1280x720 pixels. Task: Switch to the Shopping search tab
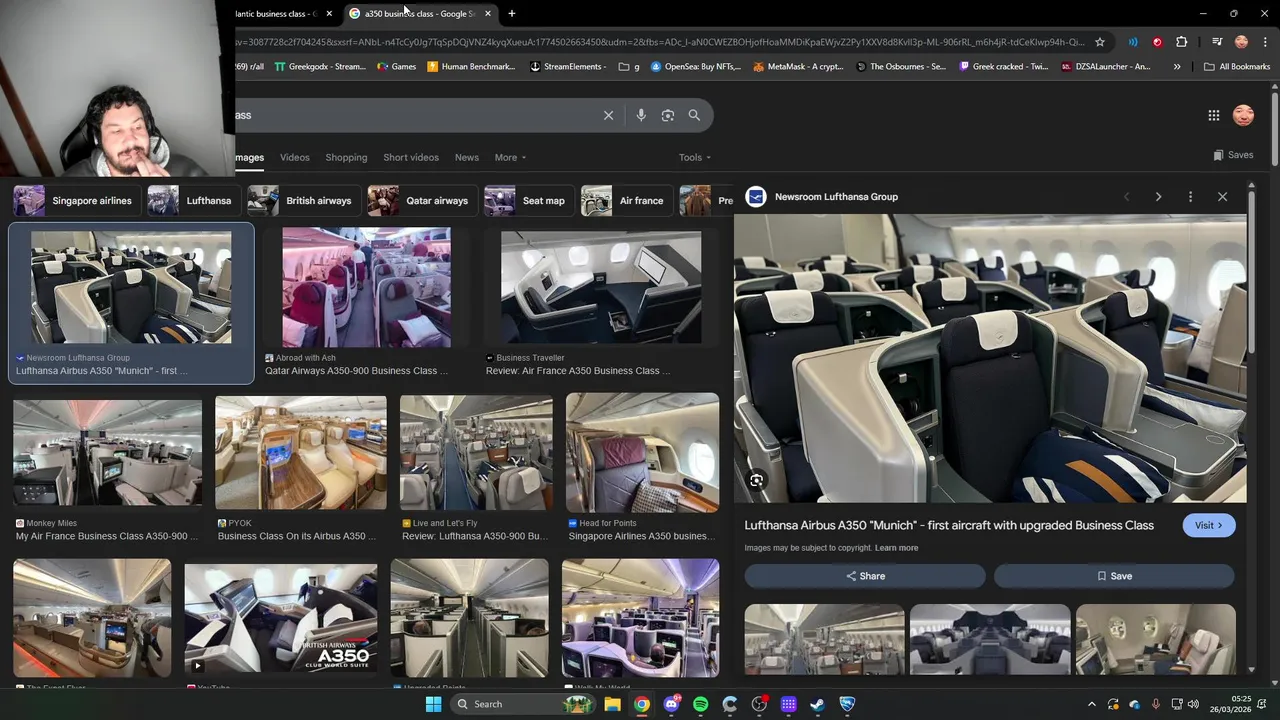[x=346, y=157]
